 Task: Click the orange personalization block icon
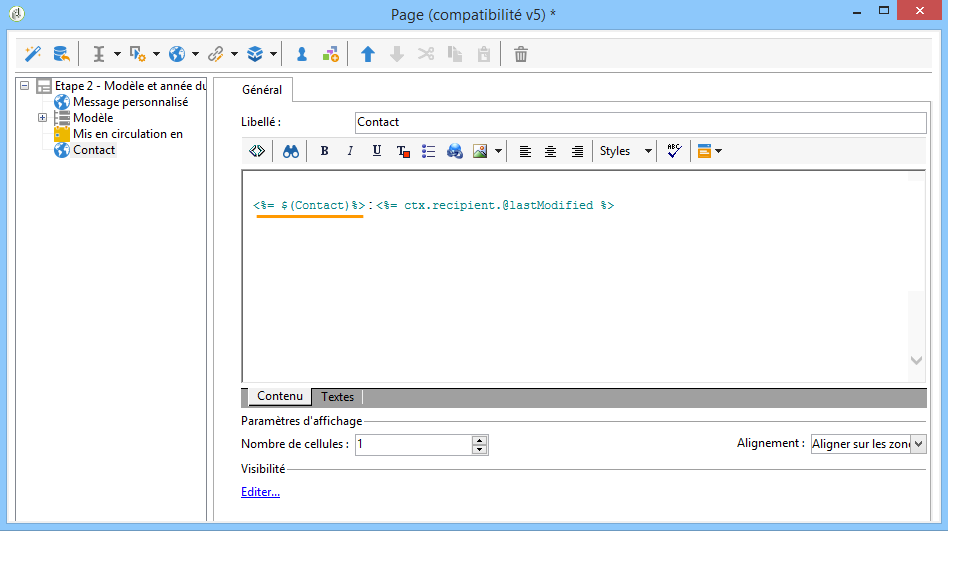704,151
